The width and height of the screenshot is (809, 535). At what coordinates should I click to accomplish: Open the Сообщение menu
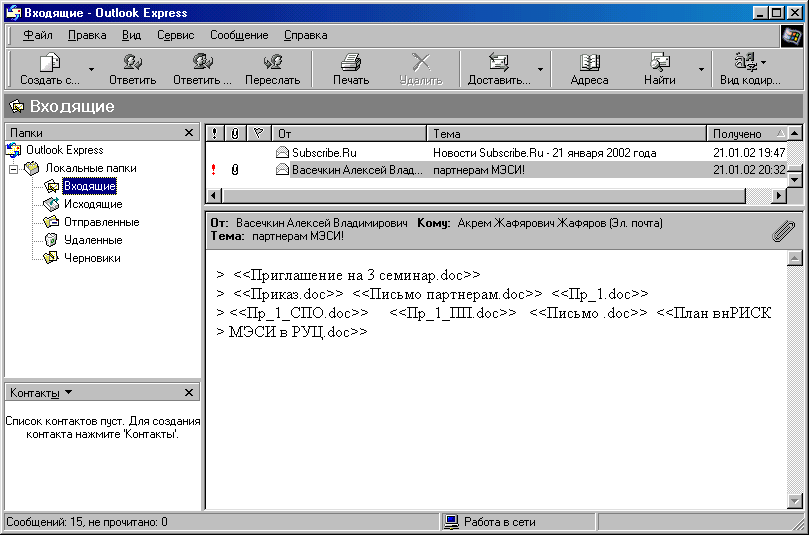click(x=239, y=35)
